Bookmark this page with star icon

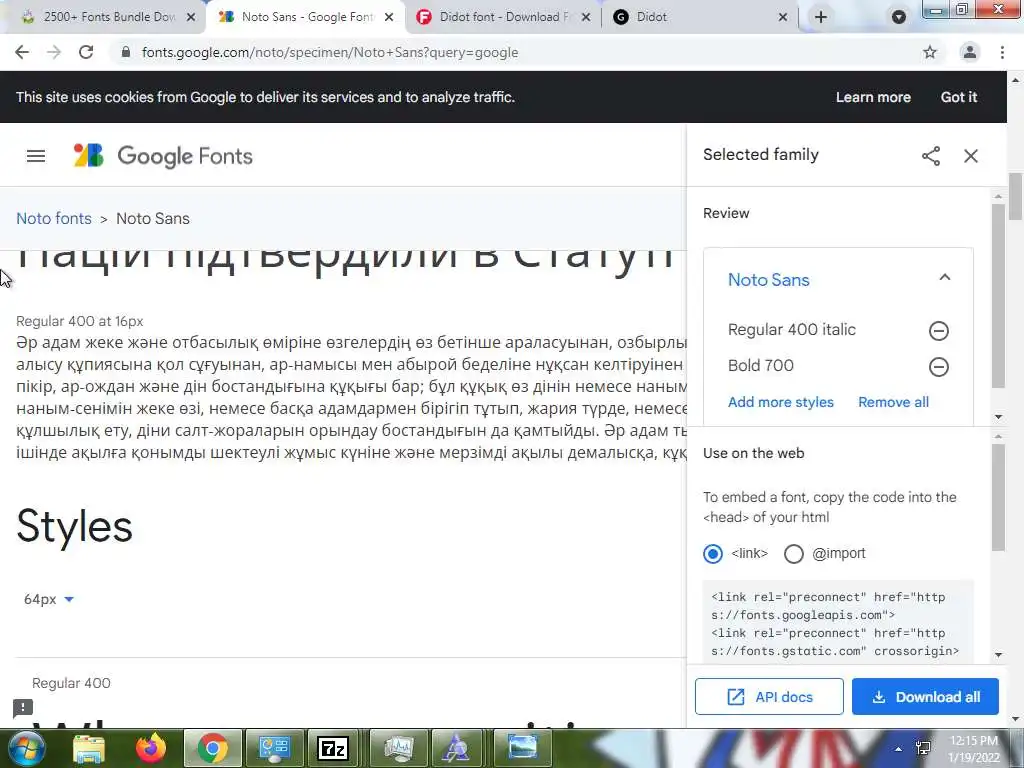coord(930,52)
